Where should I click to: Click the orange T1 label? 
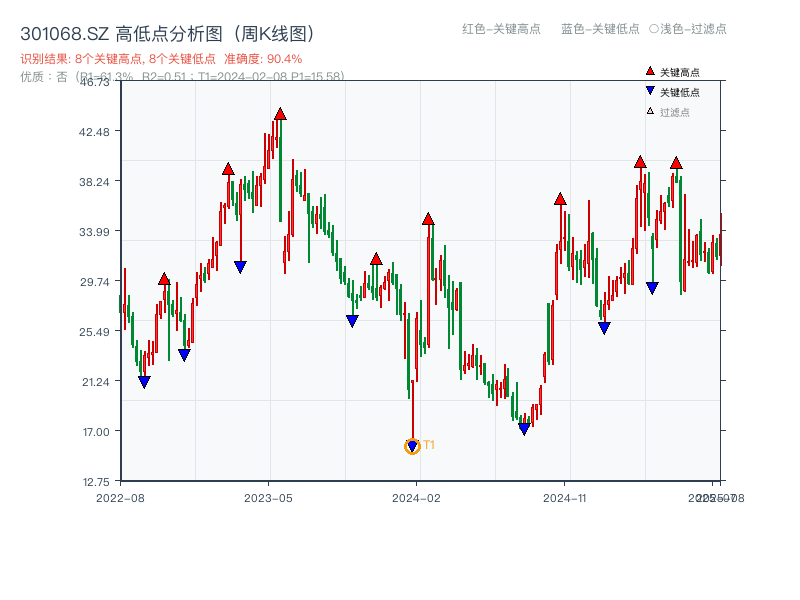coord(429,445)
